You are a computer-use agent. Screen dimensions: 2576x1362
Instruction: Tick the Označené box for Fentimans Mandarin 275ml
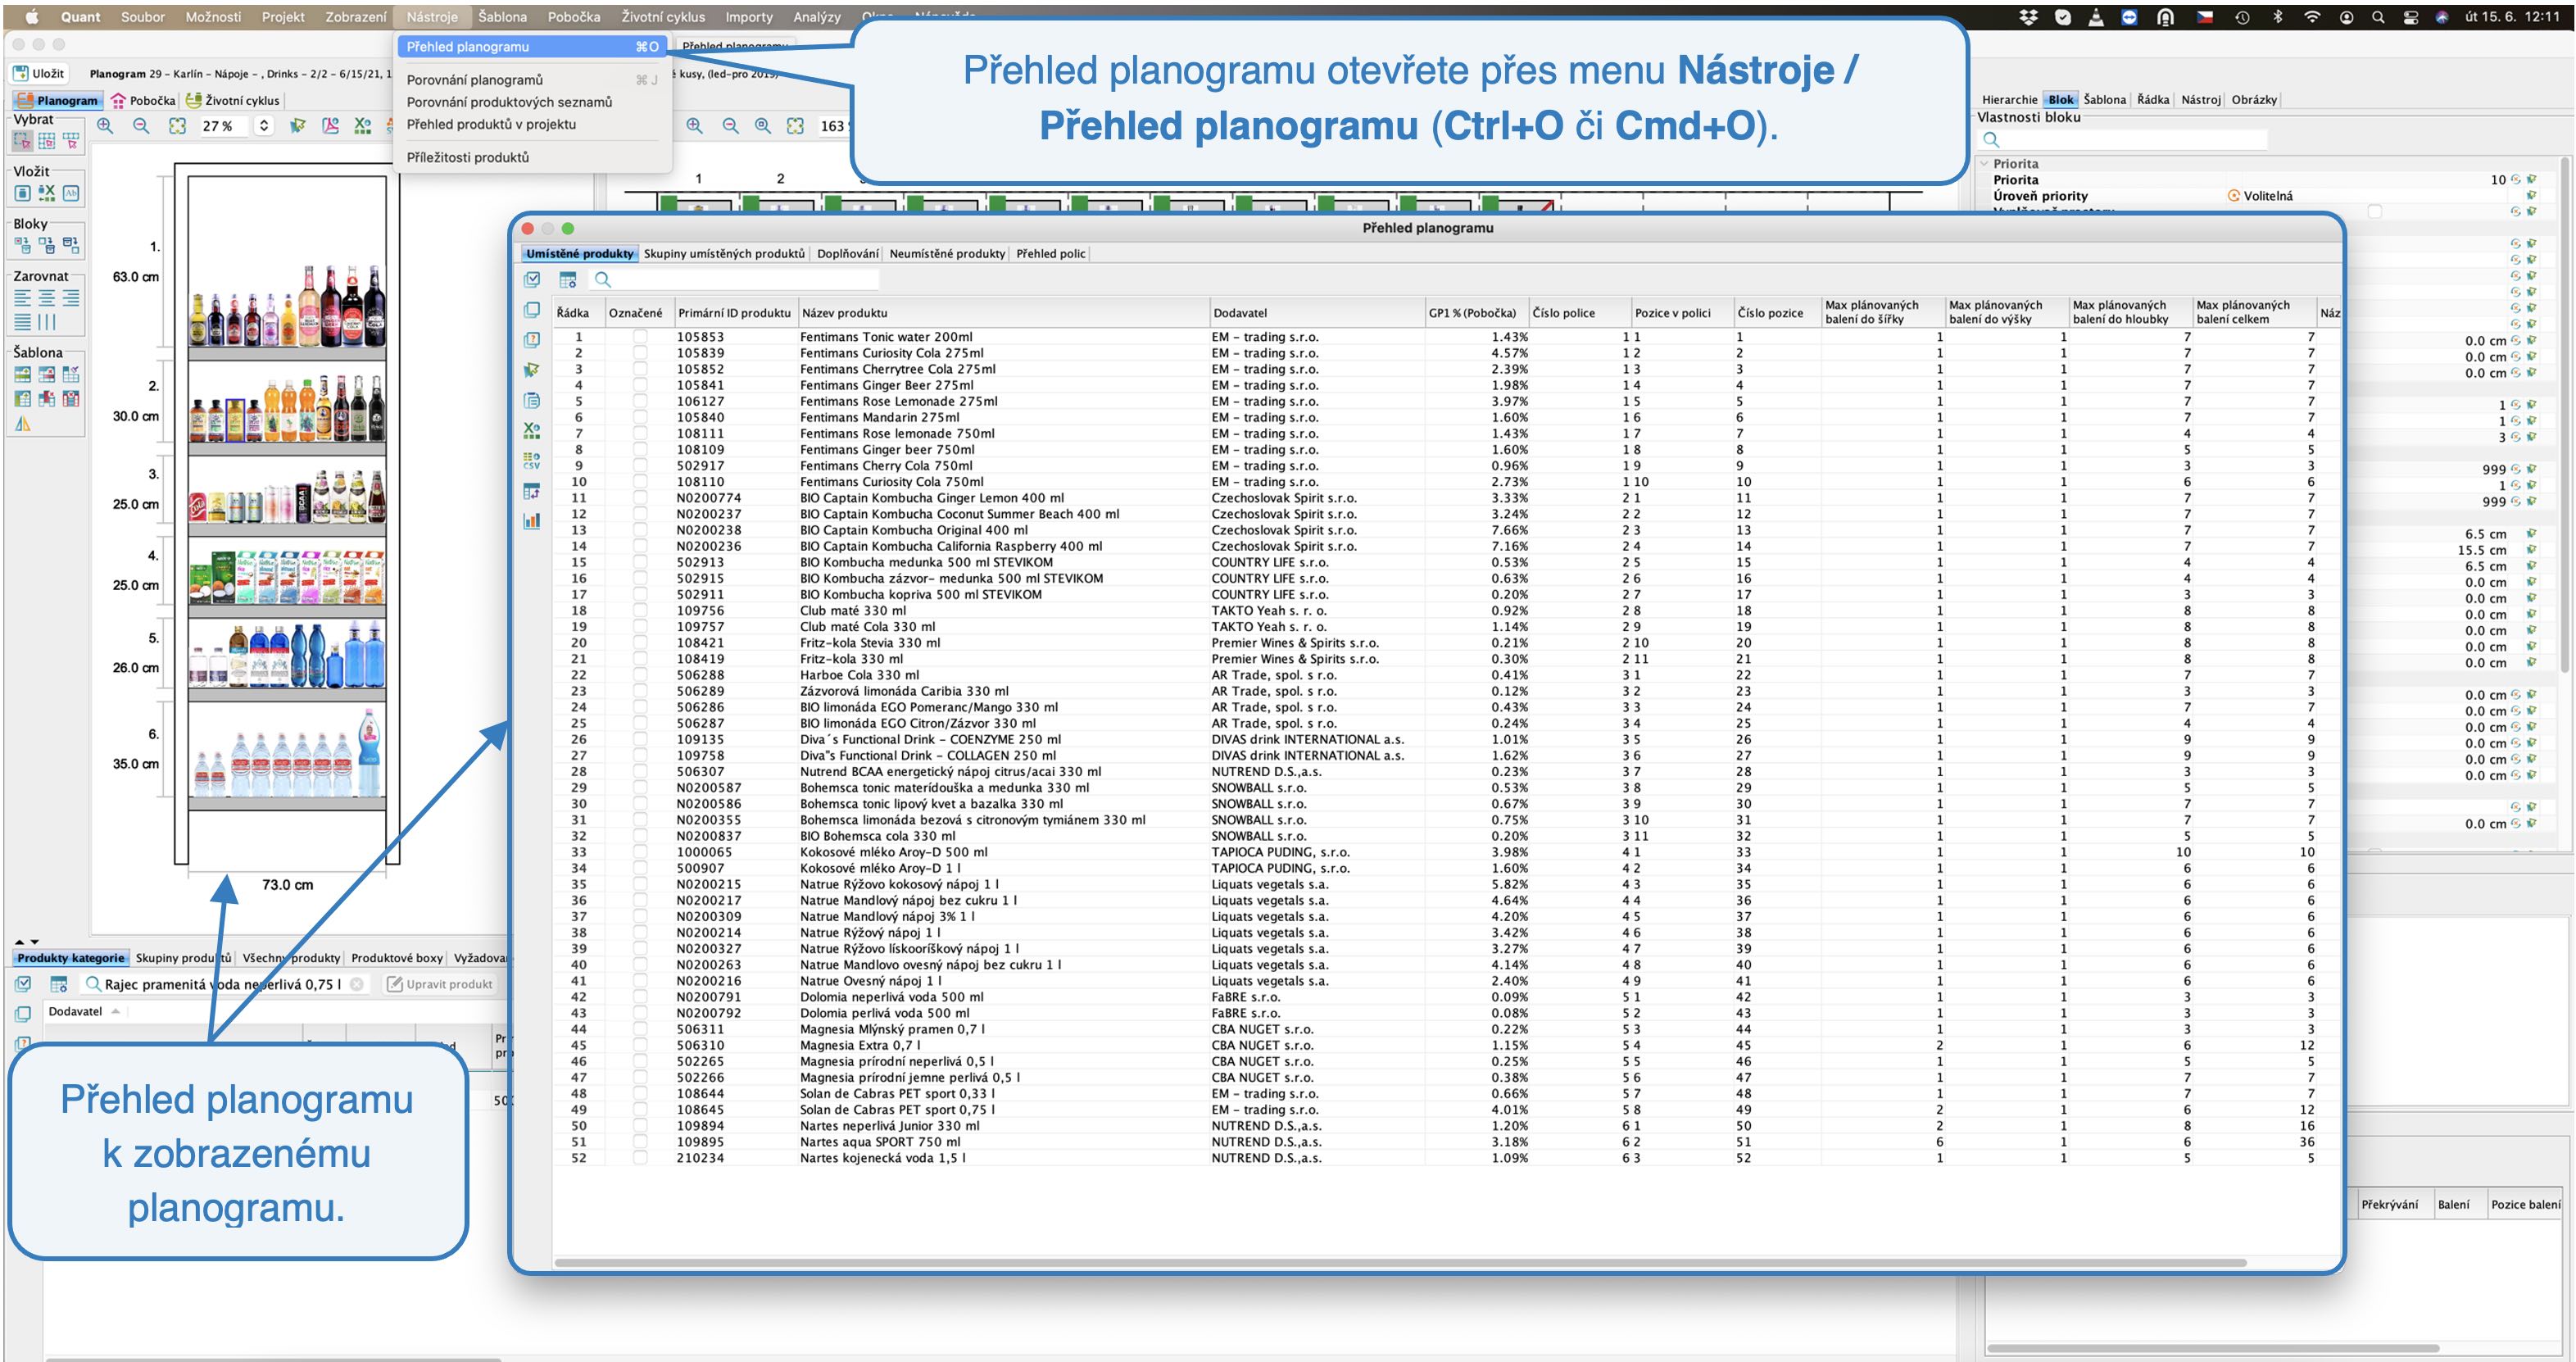point(640,417)
